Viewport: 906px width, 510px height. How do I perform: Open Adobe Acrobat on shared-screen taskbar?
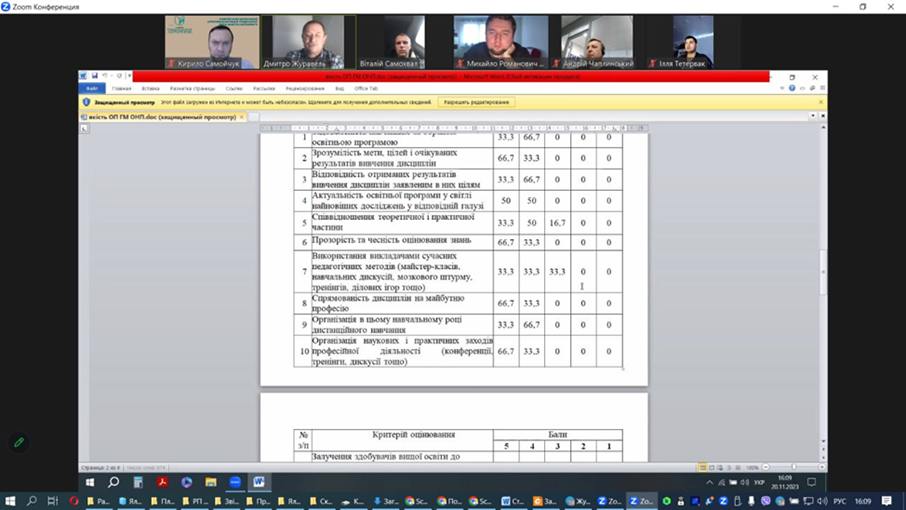(x=162, y=482)
